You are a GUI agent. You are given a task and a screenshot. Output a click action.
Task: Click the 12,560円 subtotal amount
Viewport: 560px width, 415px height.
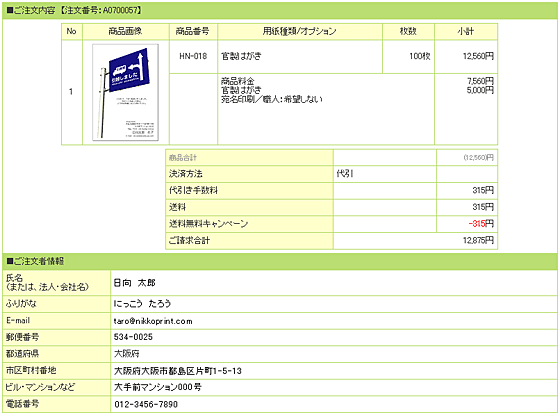(478, 56)
